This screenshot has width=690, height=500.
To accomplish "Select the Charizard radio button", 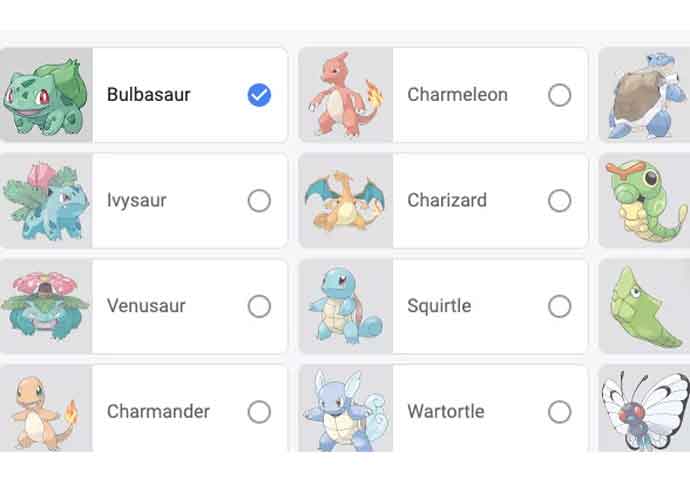I will 560,201.
